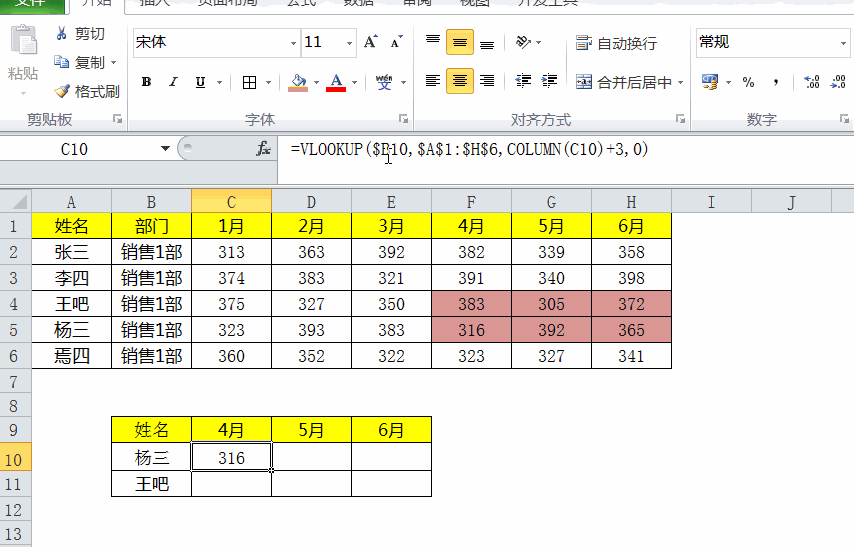
Task: Toggle Underline formatting
Action: pyautogui.click(x=200, y=82)
